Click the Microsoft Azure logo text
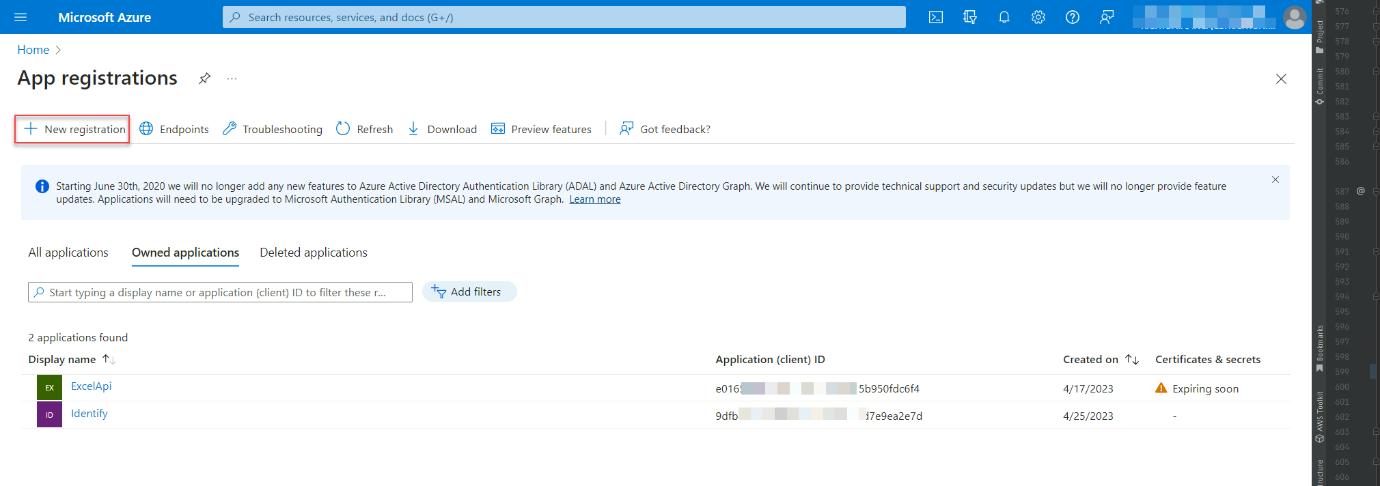This screenshot has width=1380, height=486. pos(105,17)
